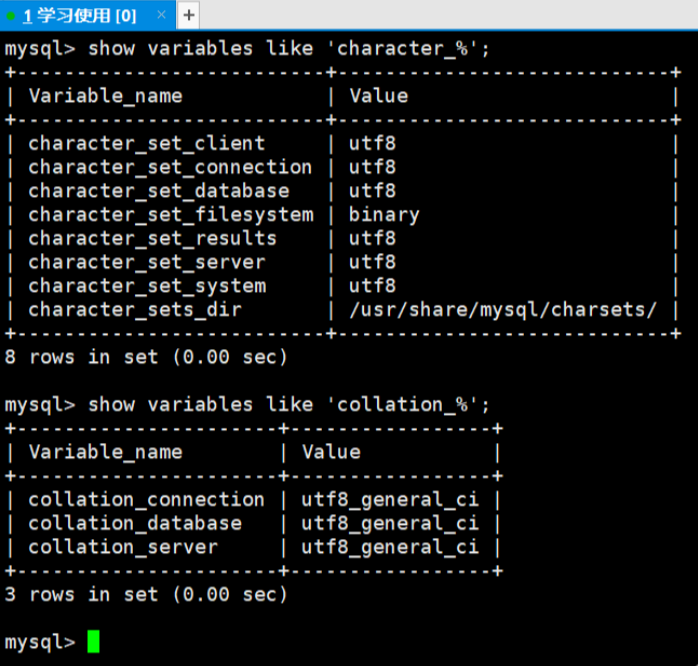The height and width of the screenshot is (666, 698).
Task: Click 'Variable_name' header of collation table
Action: point(106,452)
